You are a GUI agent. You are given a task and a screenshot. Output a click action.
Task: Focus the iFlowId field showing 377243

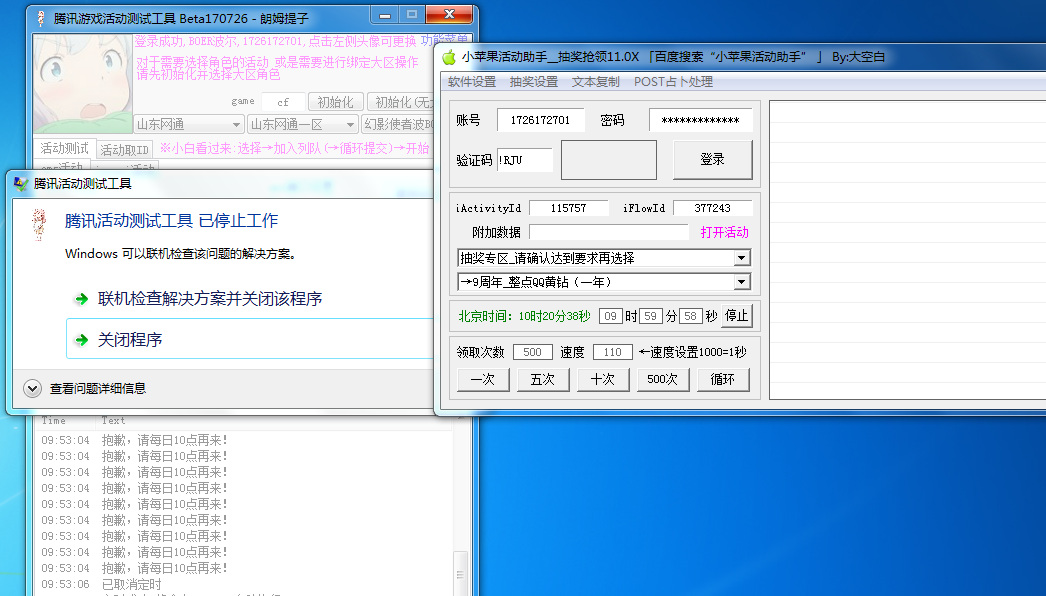[712, 208]
